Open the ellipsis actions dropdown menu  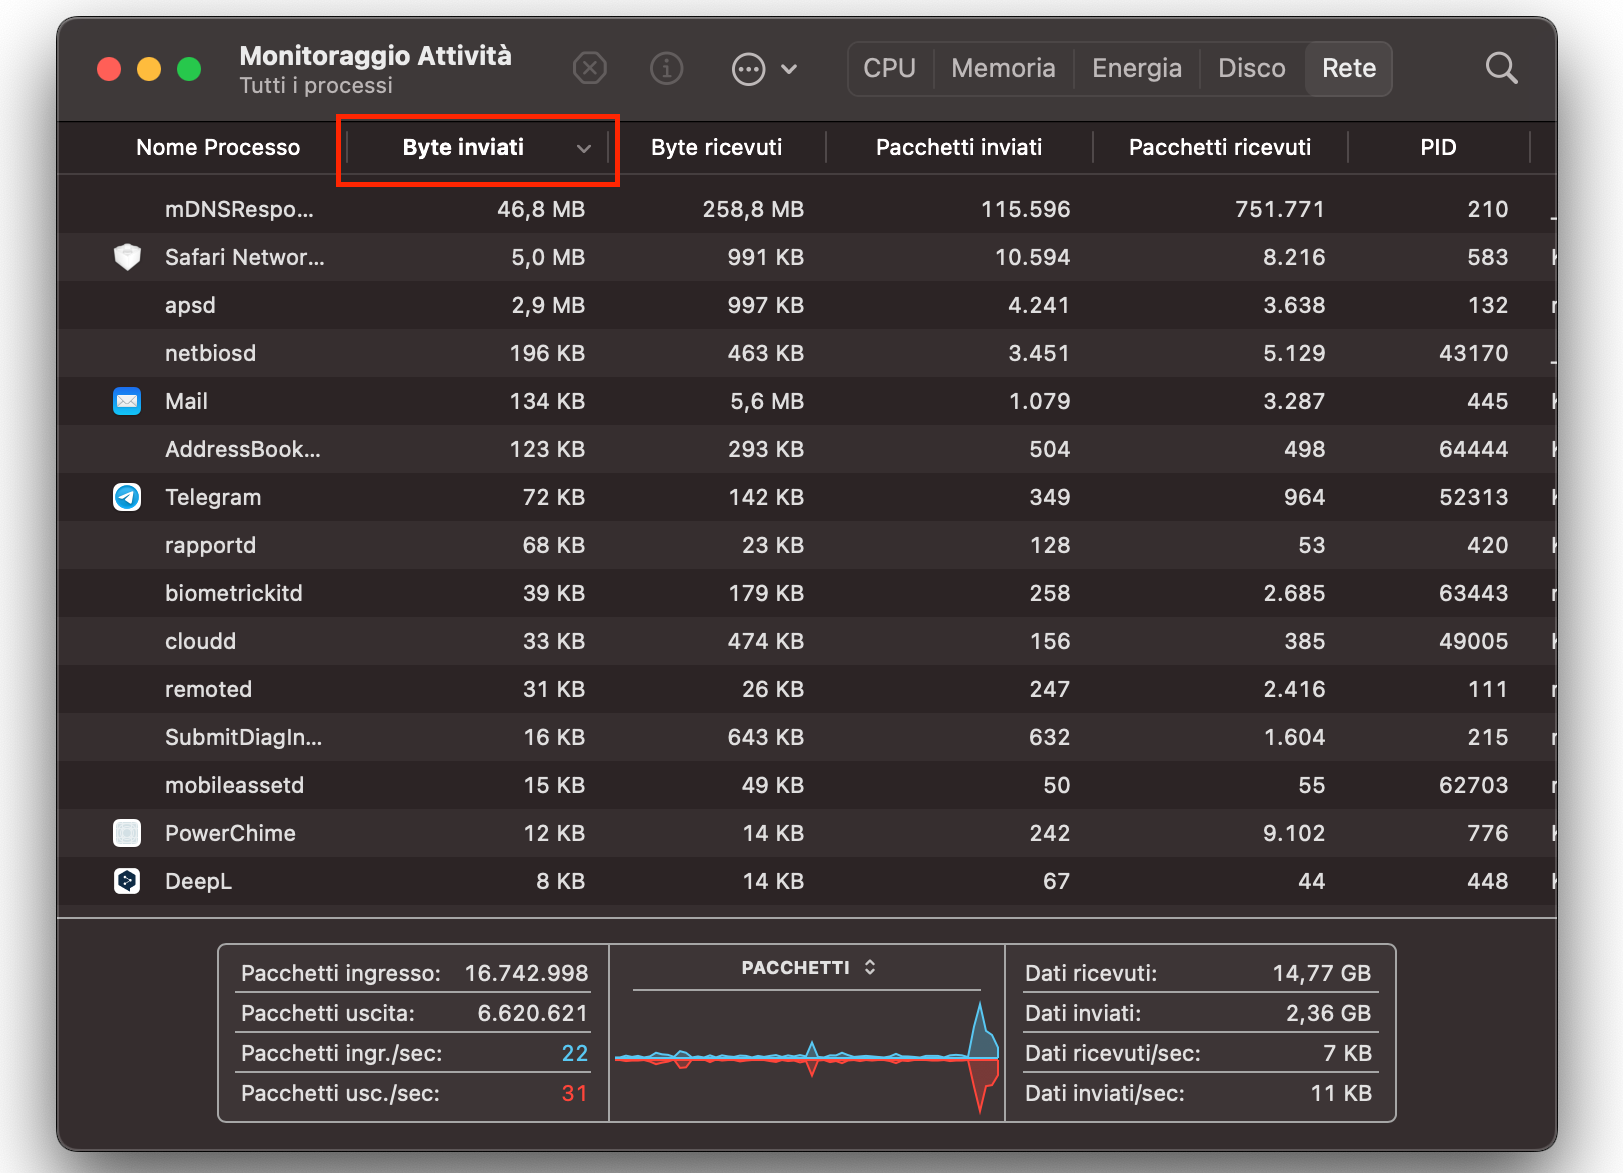click(x=764, y=69)
